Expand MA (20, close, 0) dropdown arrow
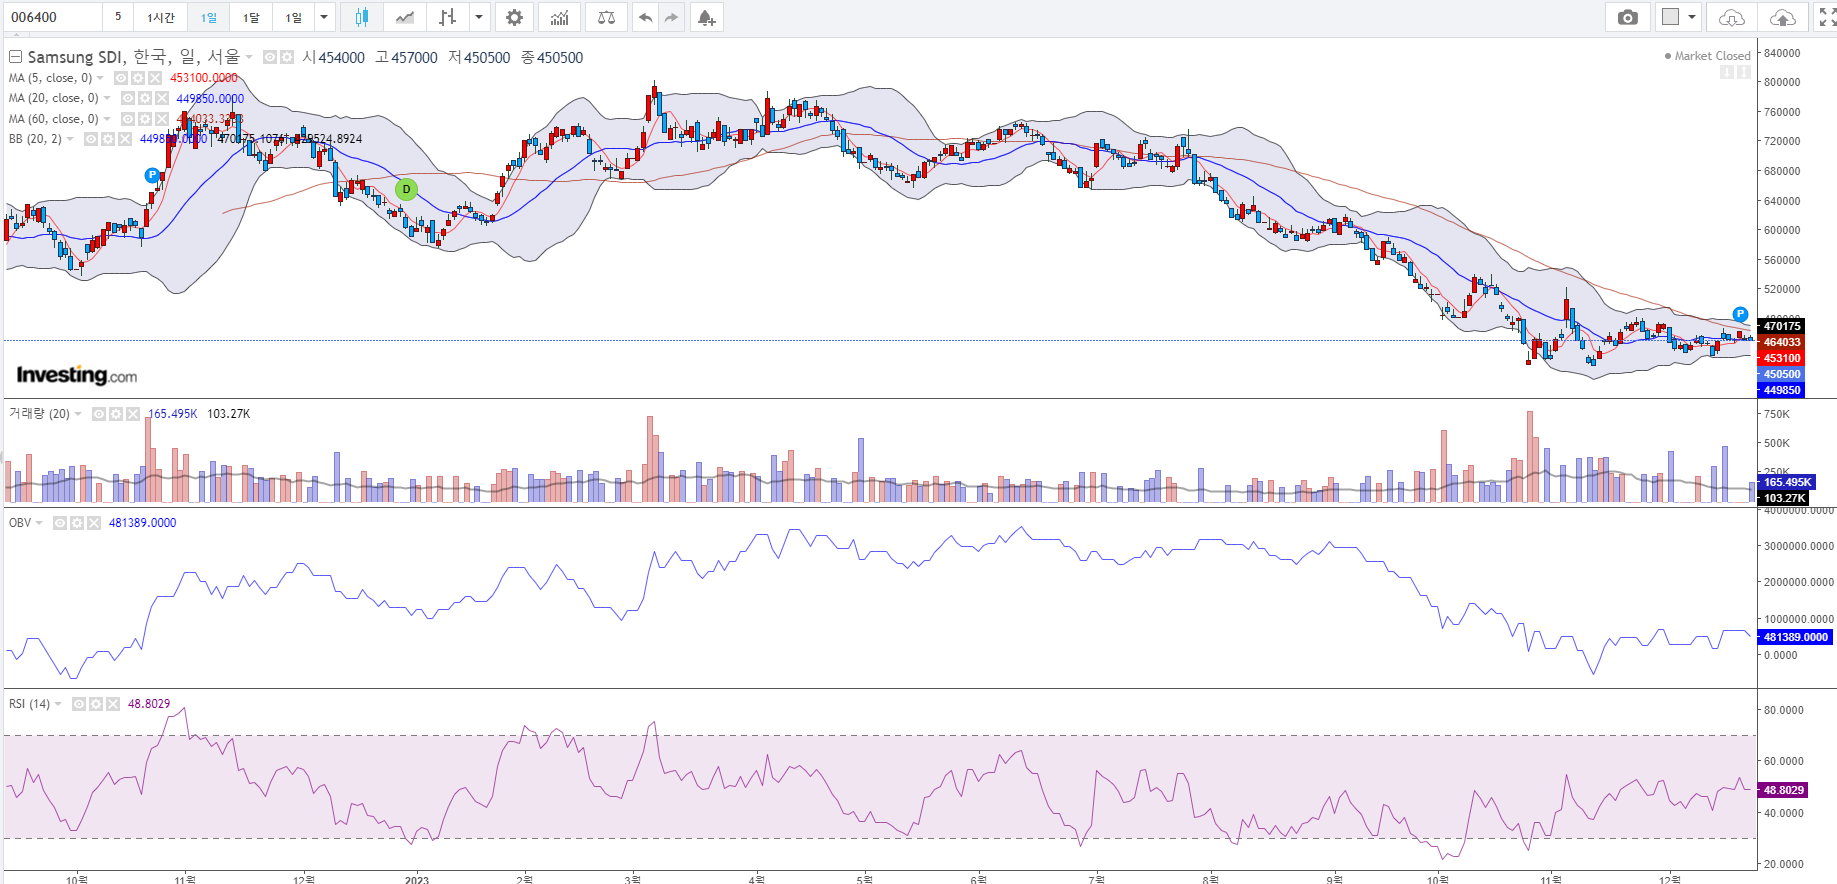Image resolution: width=1837 pixels, height=884 pixels. tap(107, 98)
